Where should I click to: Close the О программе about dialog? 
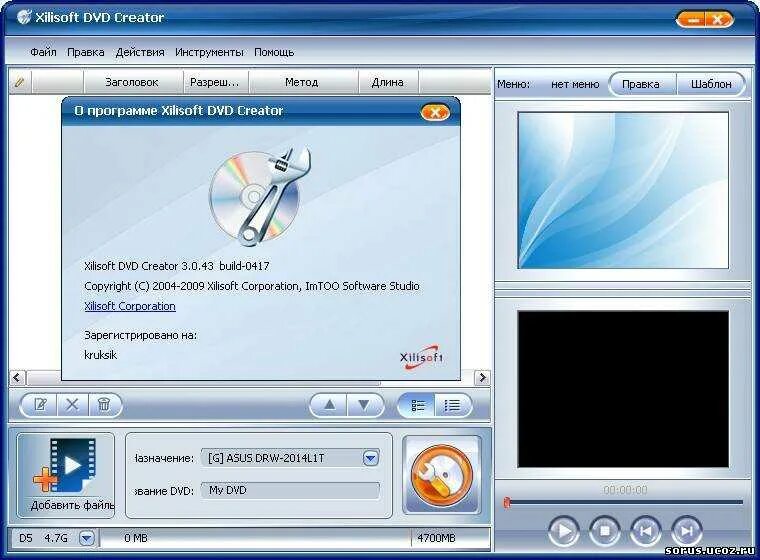(435, 112)
